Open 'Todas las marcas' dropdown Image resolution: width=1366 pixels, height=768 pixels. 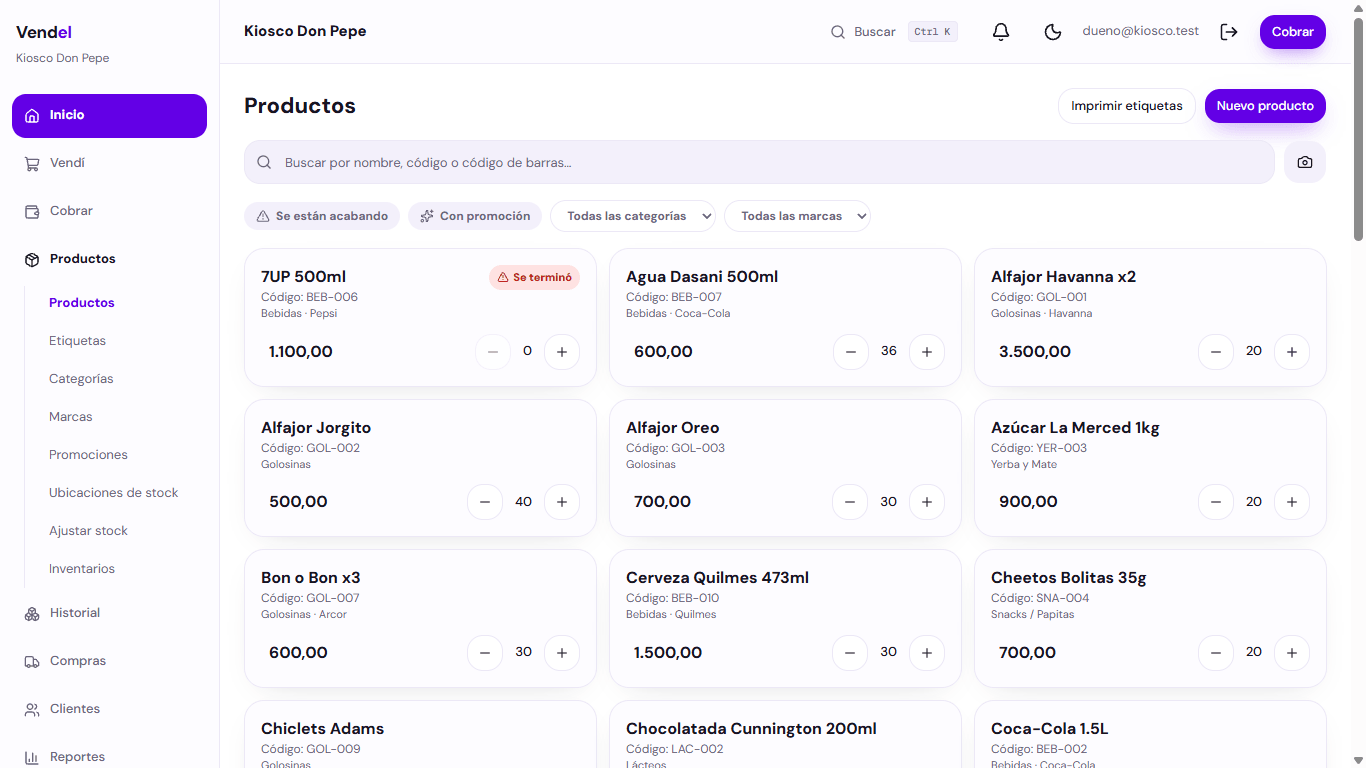tap(797, 216)
